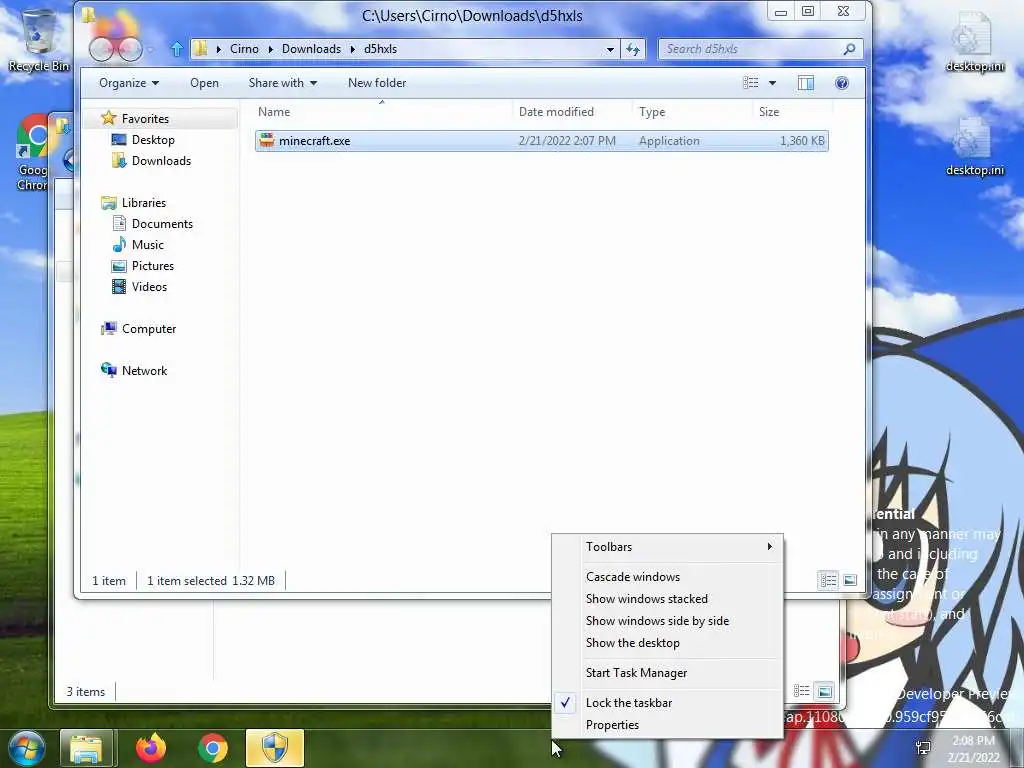1024x768 pixels.
Task: Expand the address bar history dropdown
Action: (610, 49)
